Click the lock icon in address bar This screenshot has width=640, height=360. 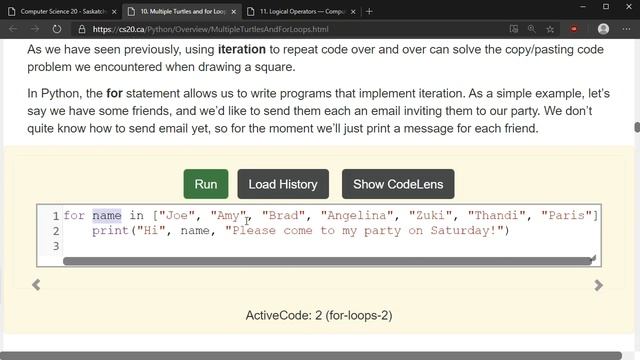82,29
